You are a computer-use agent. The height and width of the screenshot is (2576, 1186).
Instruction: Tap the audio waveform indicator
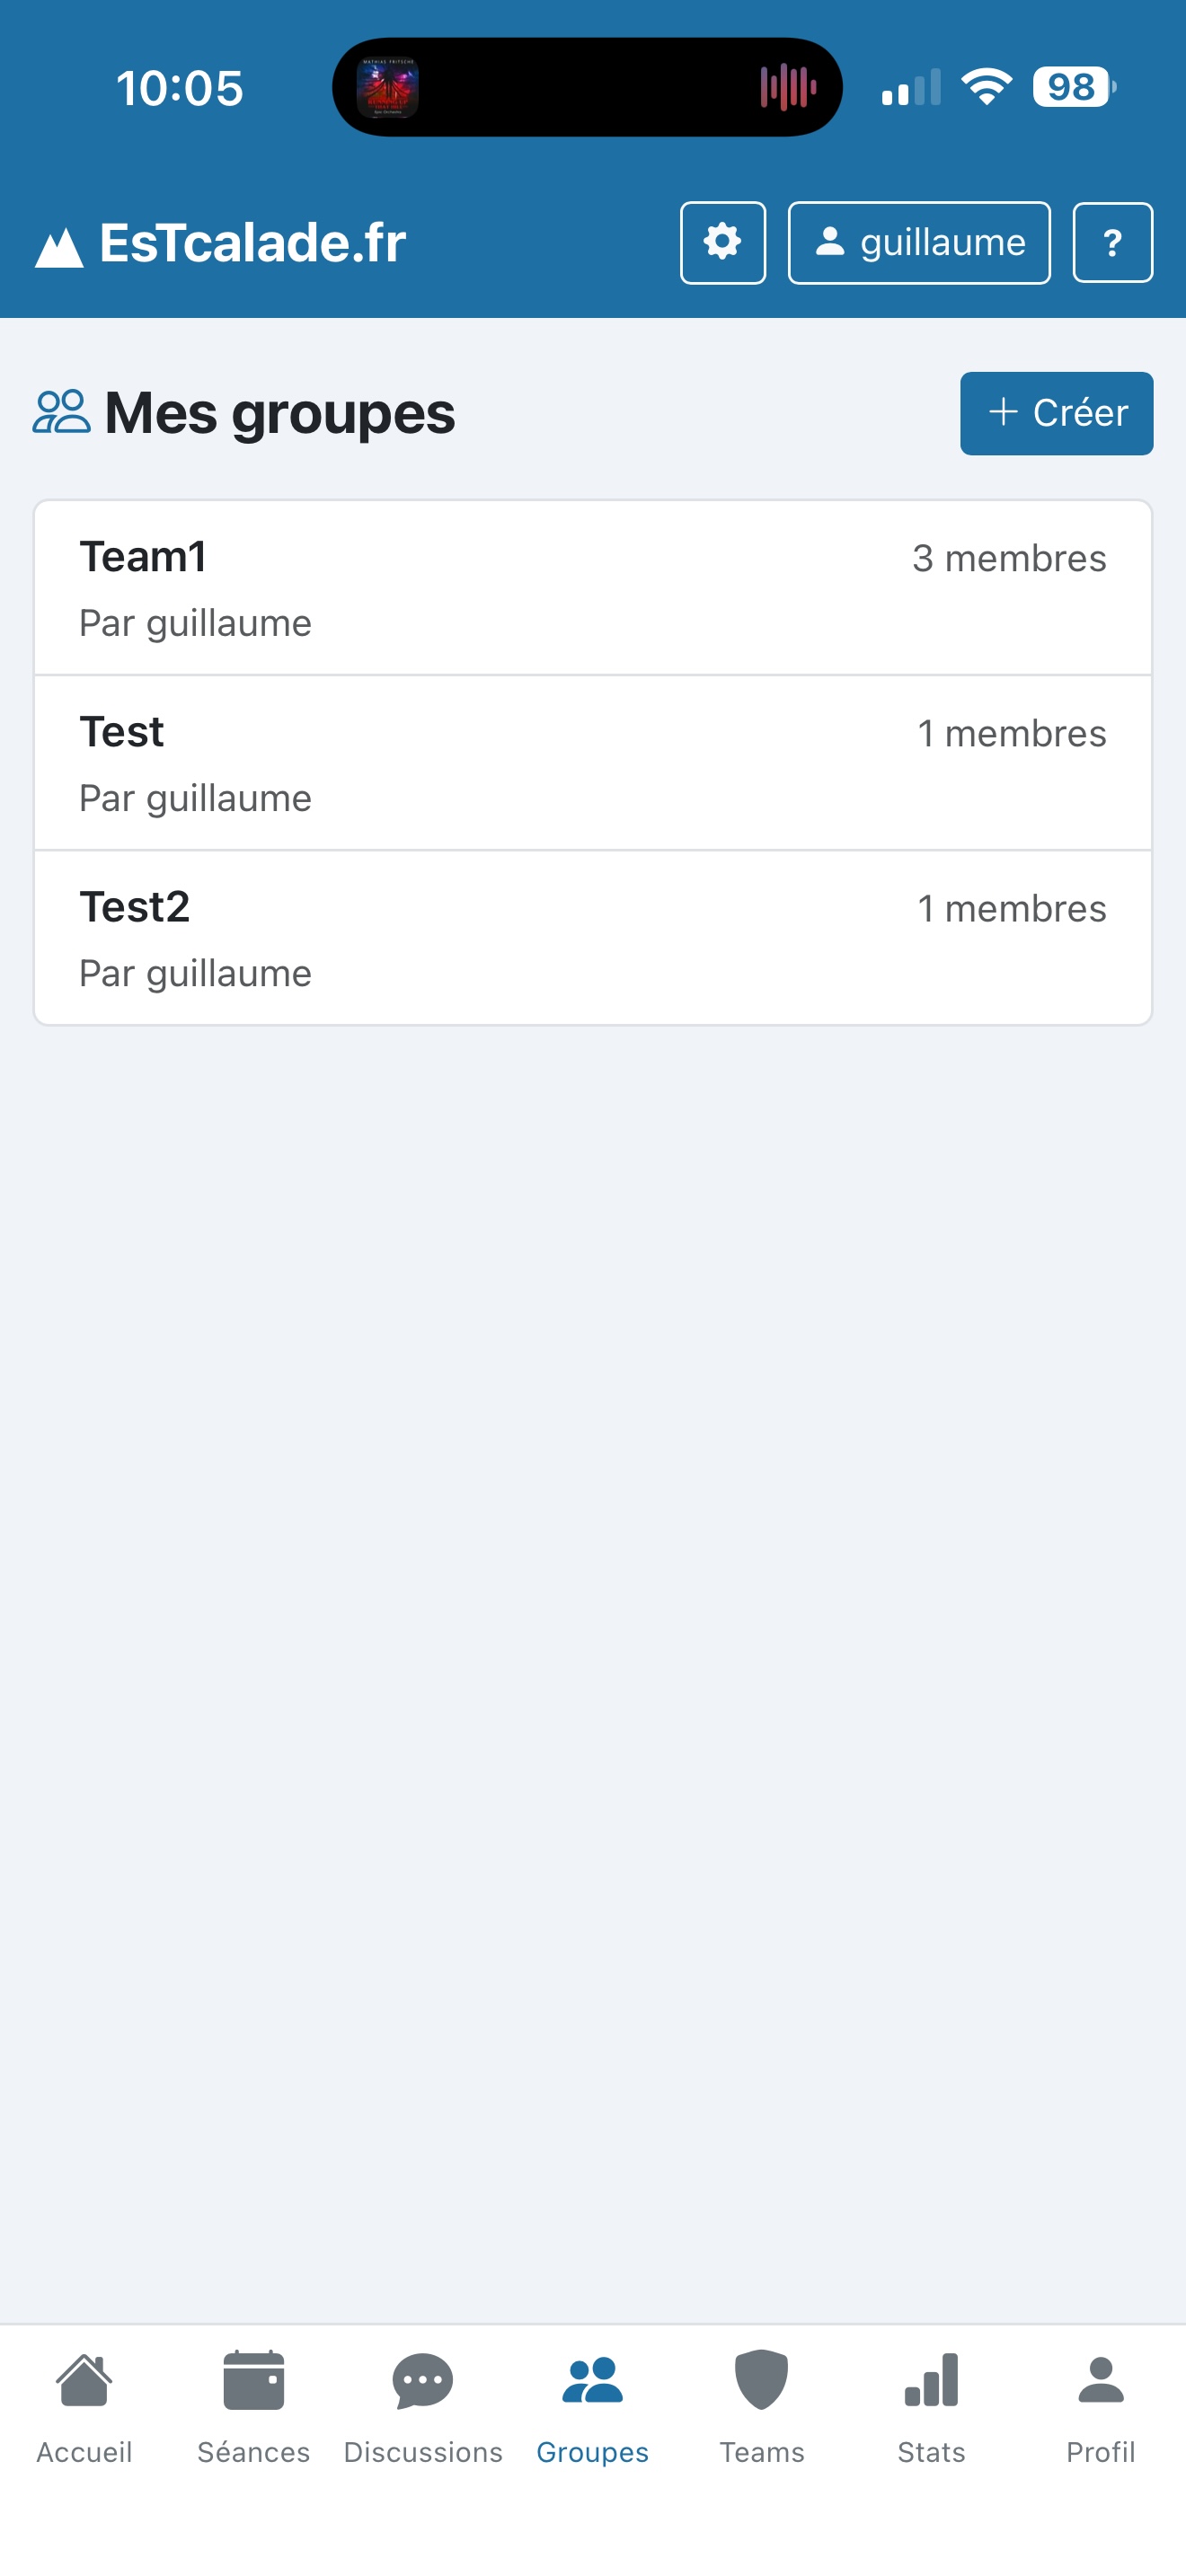788,88
